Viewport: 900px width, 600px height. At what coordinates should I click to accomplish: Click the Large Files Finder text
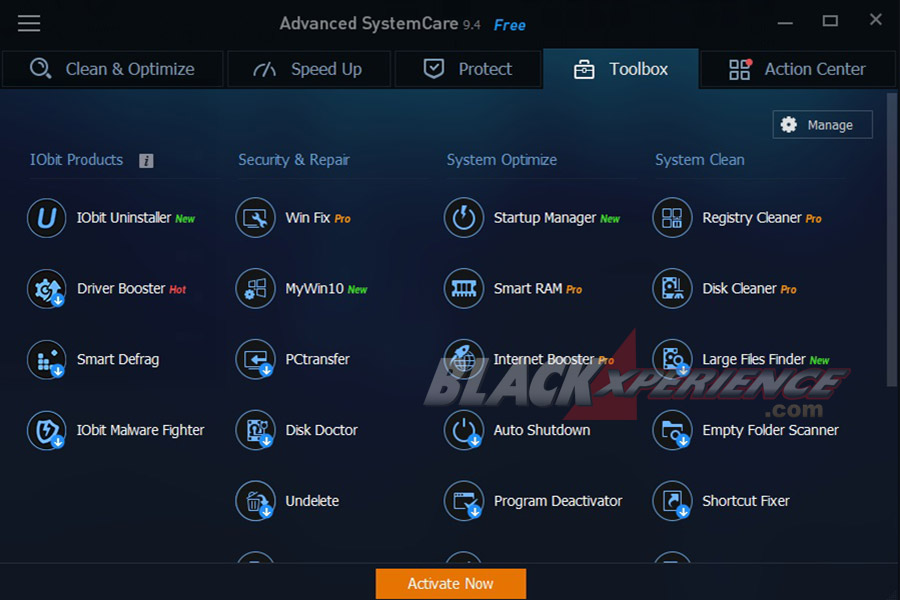[754, 359]
